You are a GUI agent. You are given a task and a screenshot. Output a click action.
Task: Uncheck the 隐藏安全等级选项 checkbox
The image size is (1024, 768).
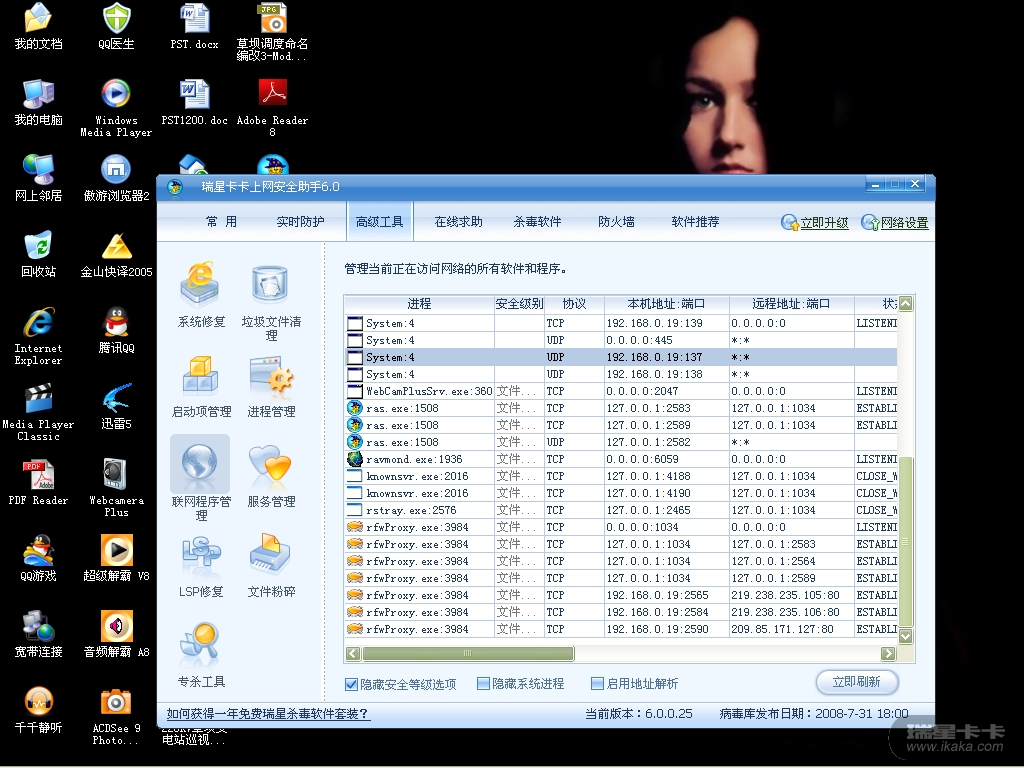[352, 684]
